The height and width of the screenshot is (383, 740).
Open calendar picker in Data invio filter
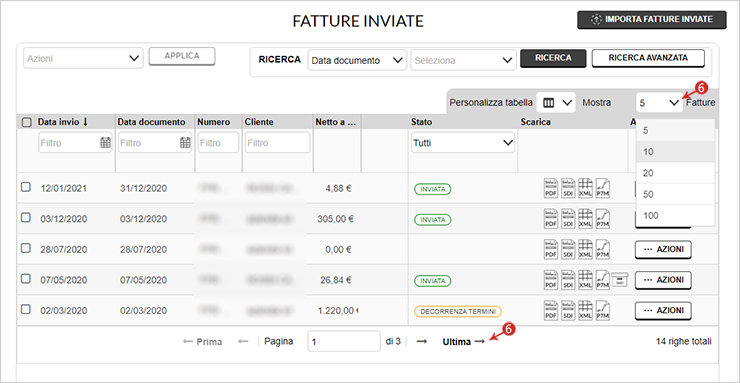point(105,142)
